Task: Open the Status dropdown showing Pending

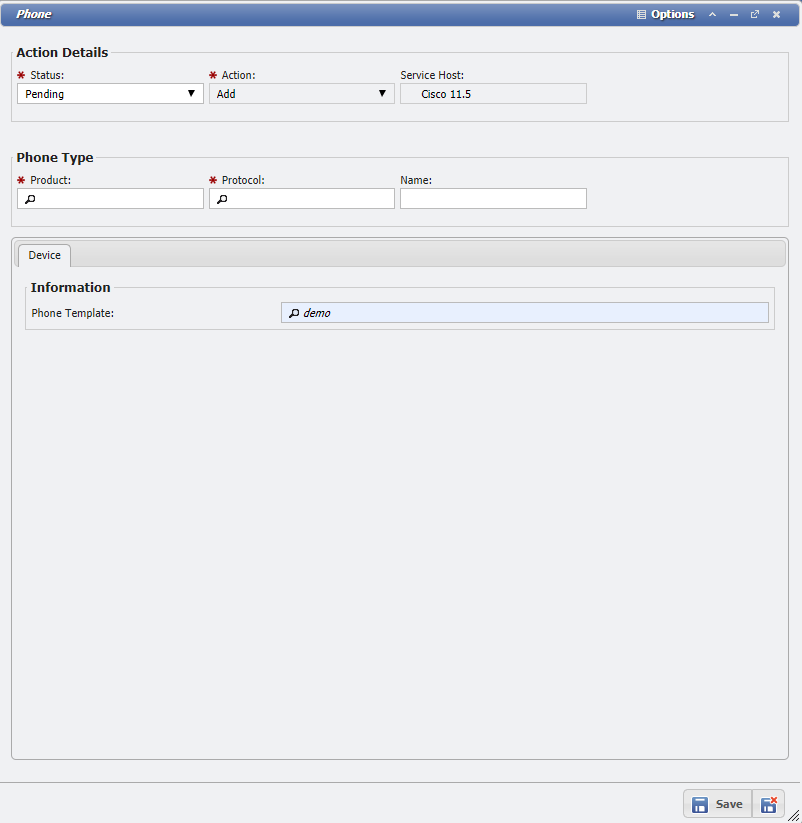Action: click(x=110, y=94)
